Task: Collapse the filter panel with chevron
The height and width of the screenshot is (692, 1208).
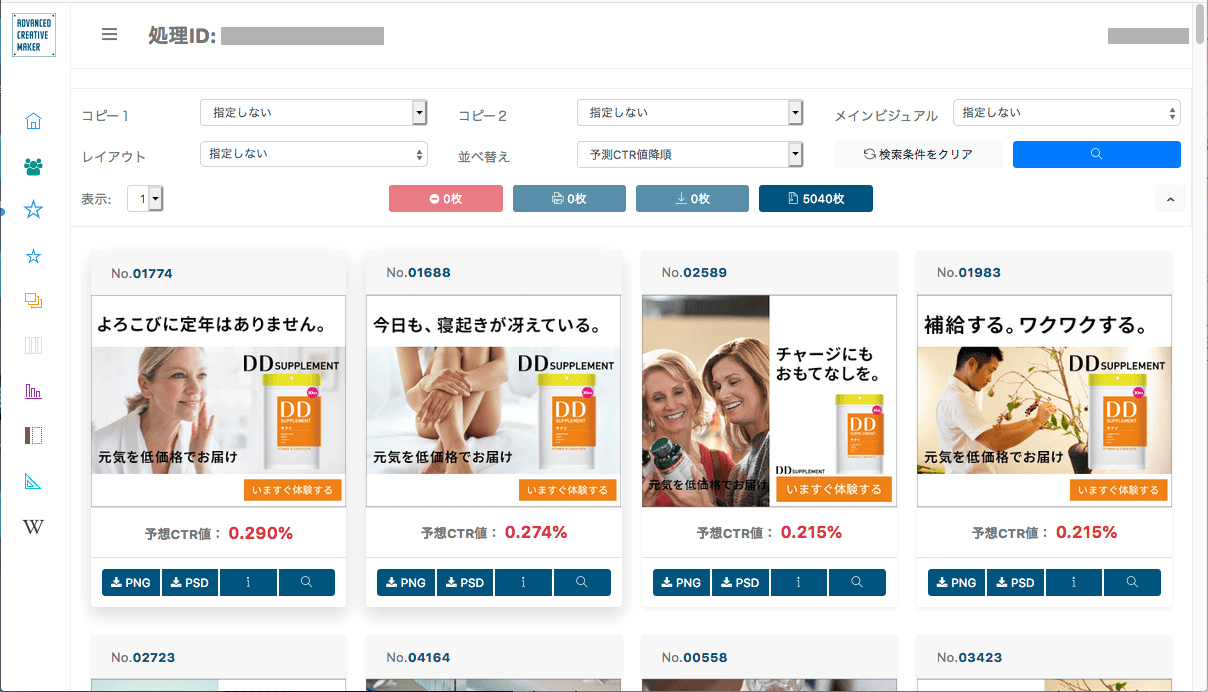Action: click(x=1170, y=199)
